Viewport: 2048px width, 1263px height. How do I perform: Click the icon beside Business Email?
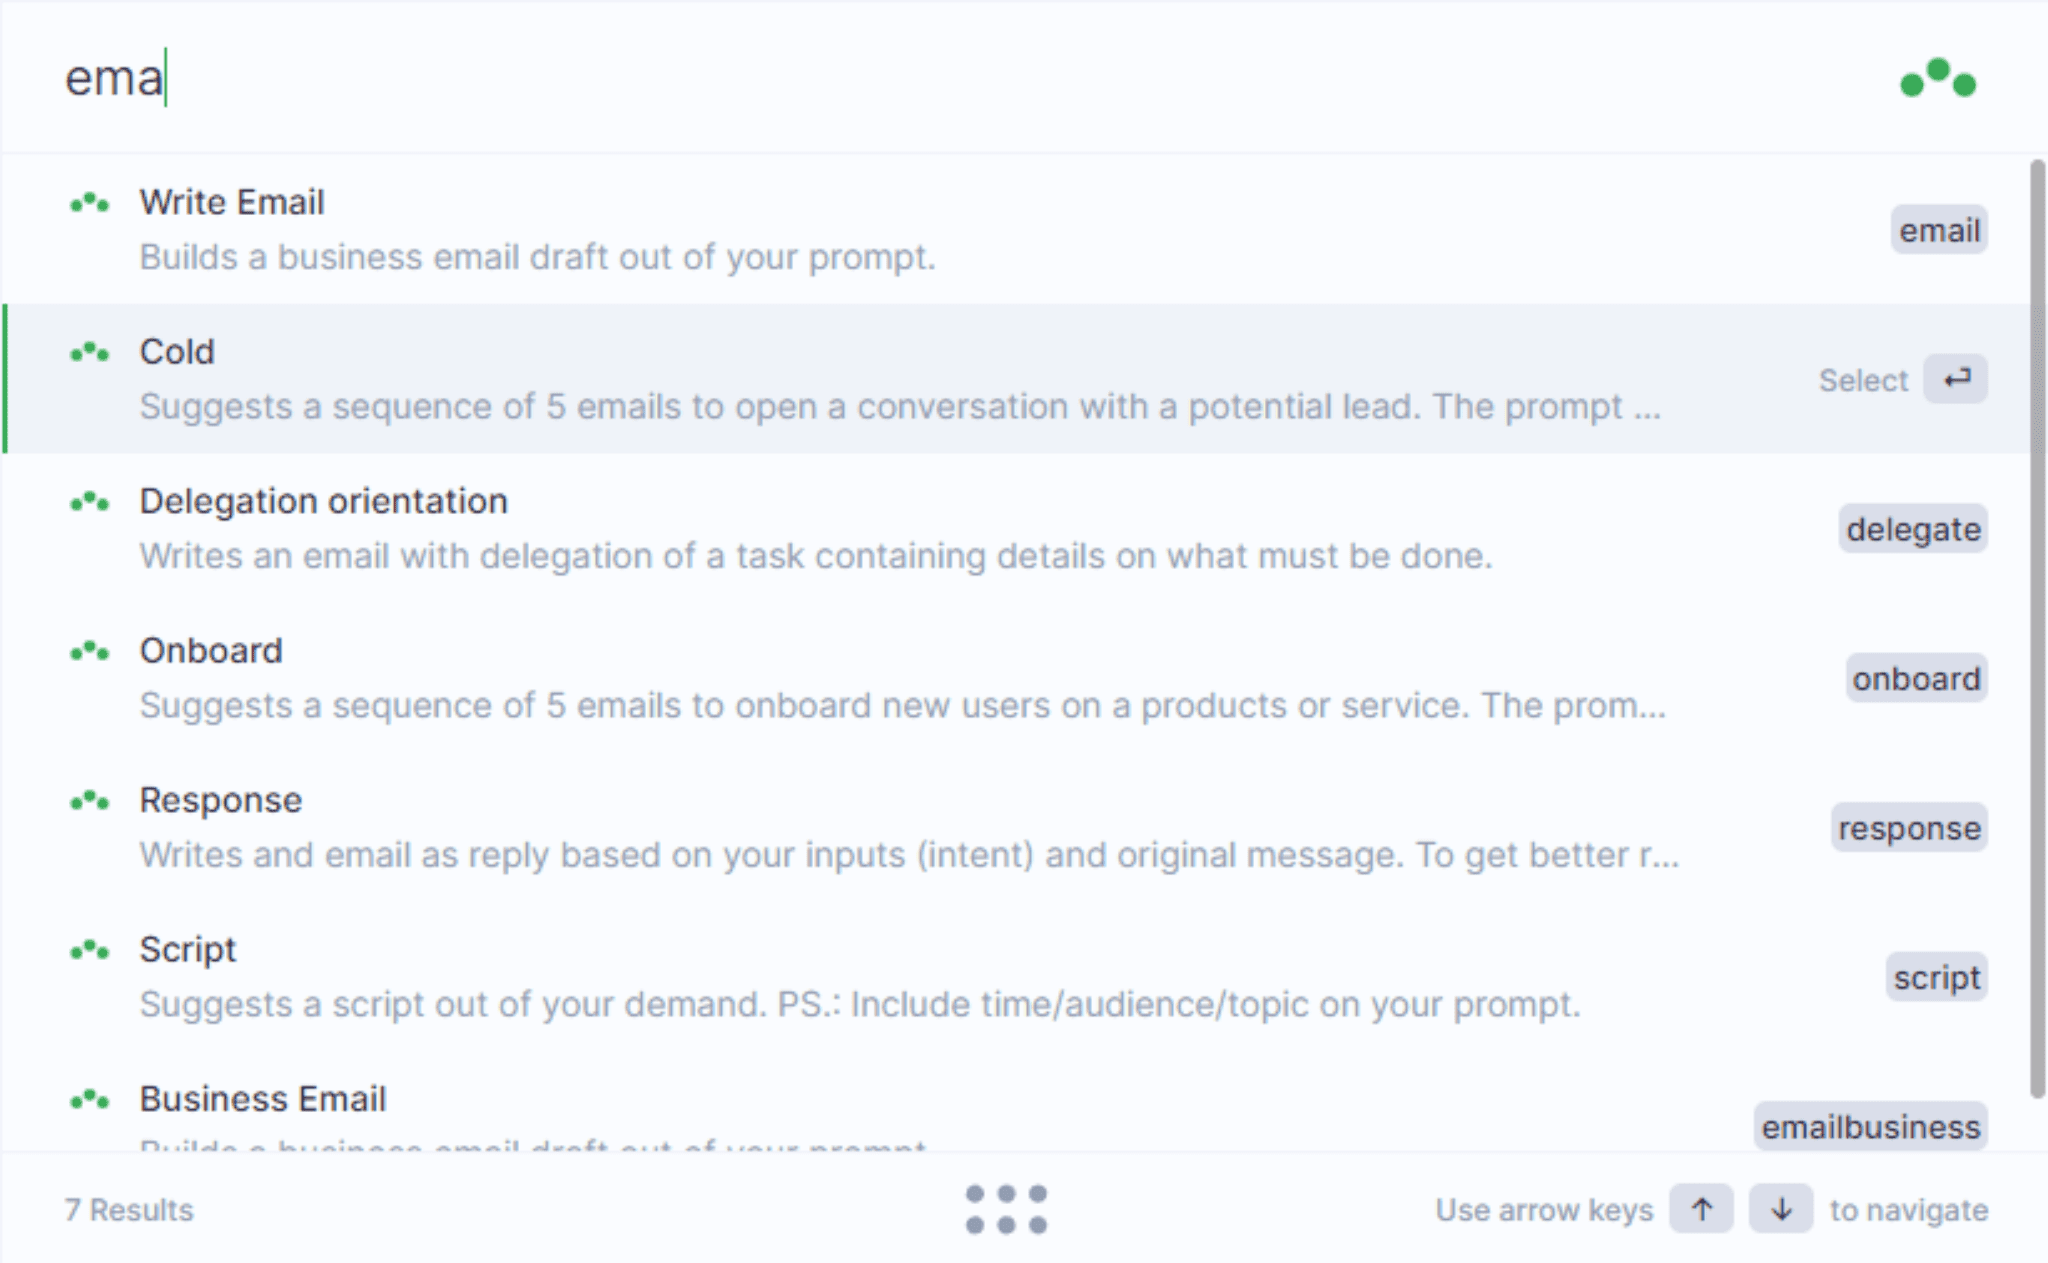(90, 1100)
